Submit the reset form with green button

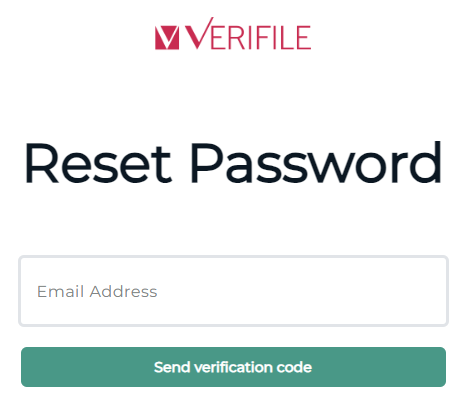pos(233,367)
